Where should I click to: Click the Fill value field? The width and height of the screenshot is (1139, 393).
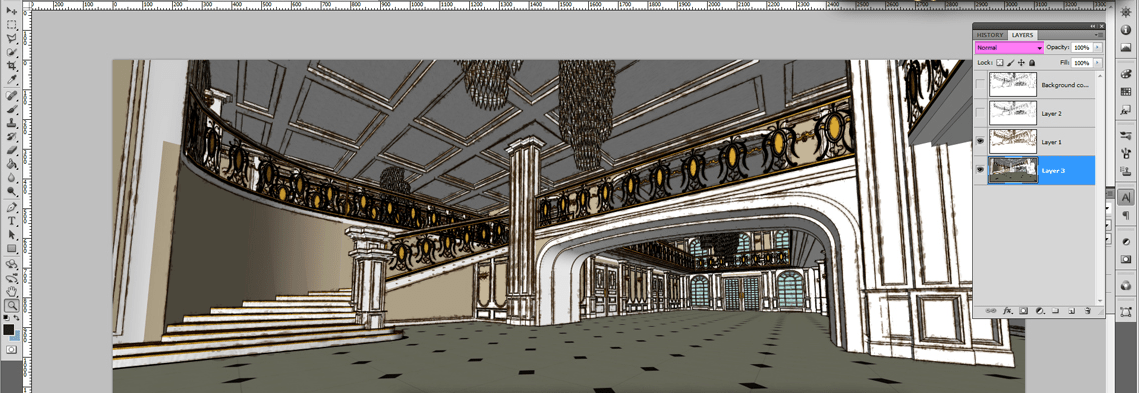(1082, 63)
